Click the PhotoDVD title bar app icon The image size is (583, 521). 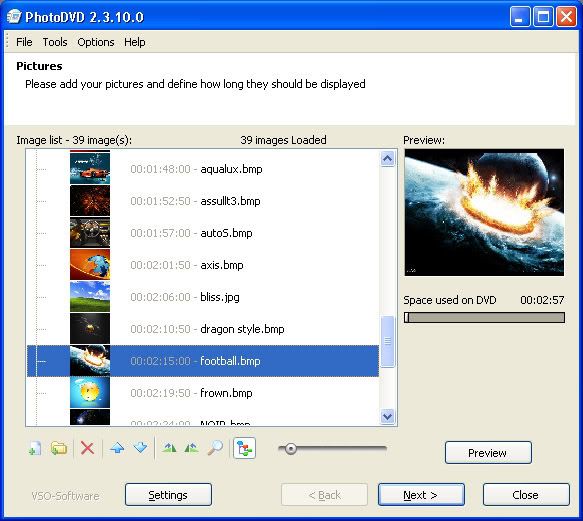click(14, 17)
